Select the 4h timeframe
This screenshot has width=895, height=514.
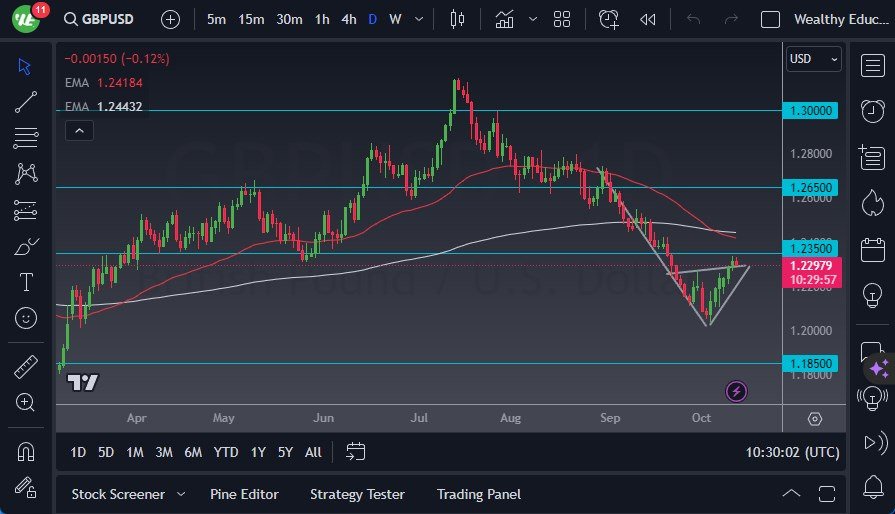[x=348, y=19]
